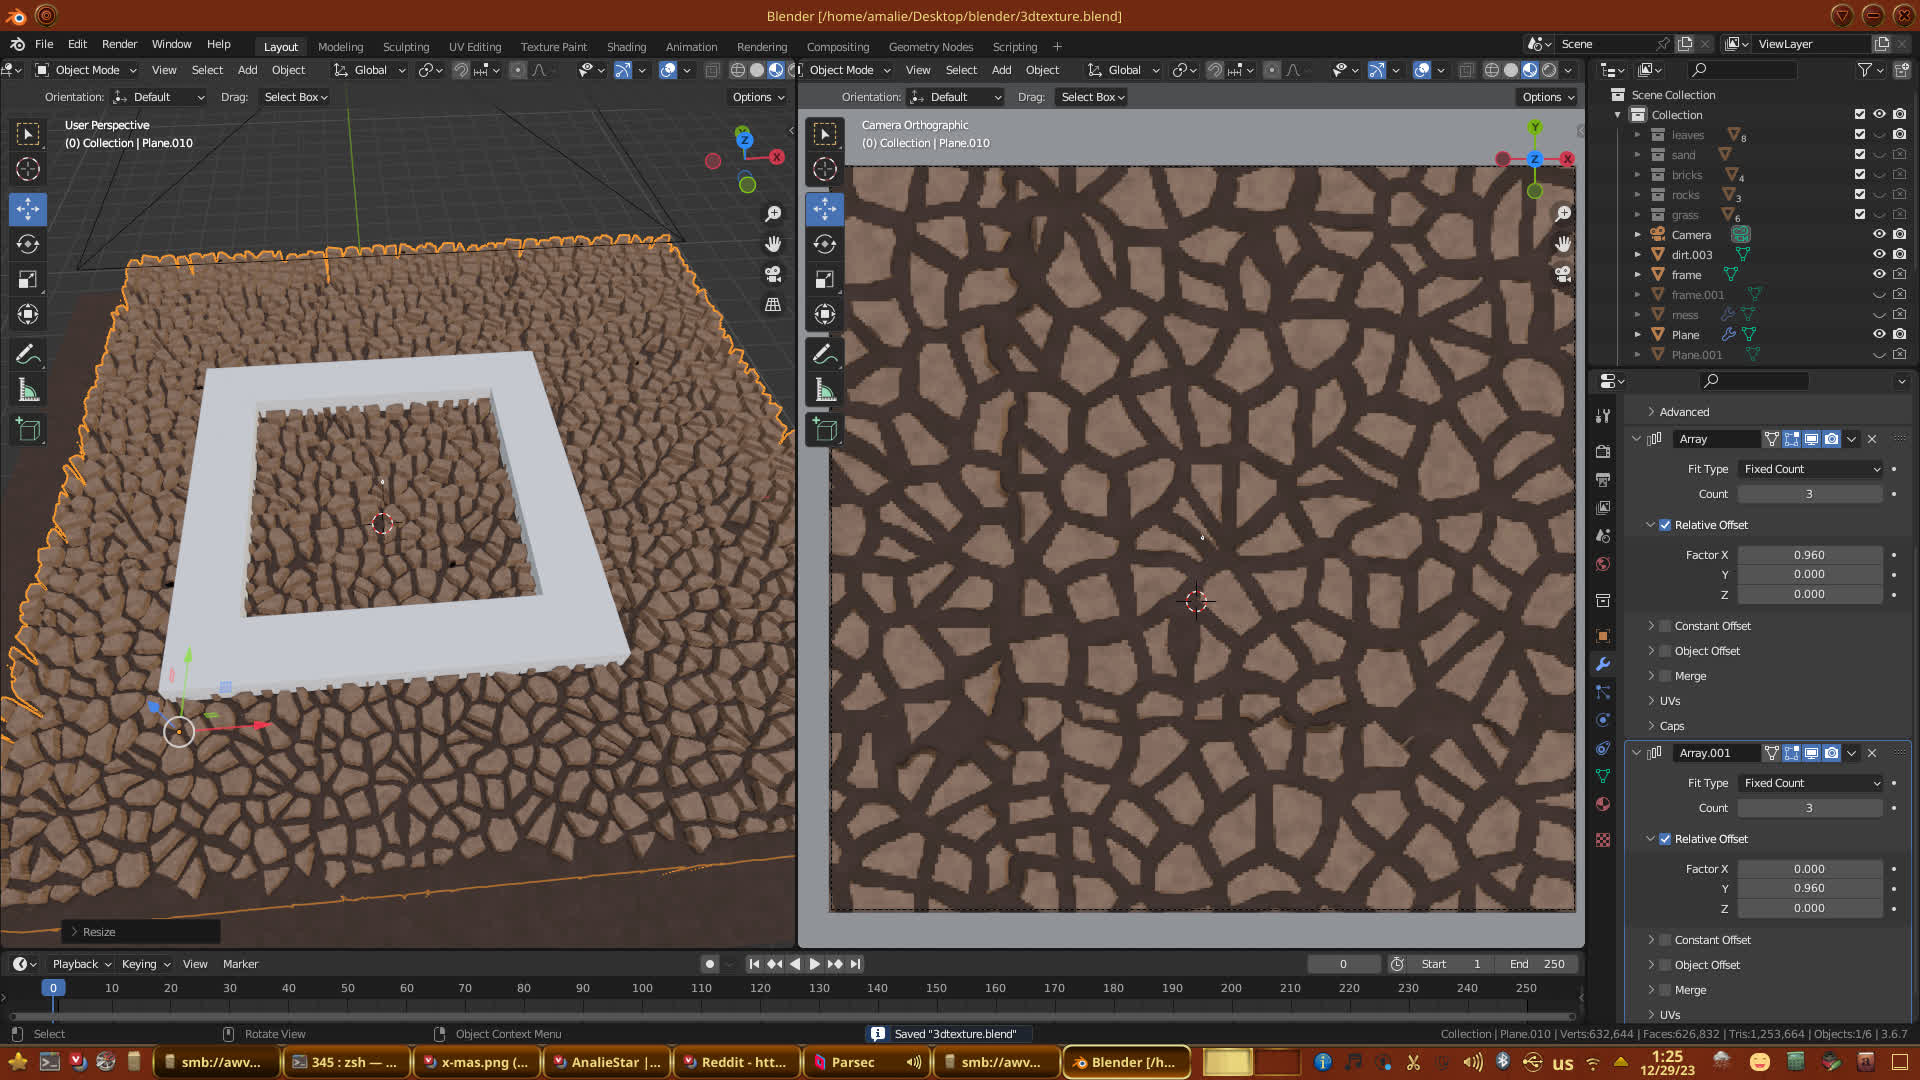Select the Add Cube tool in left viewport
This screenshot has width=1920, height=1080.
point(28,430)
